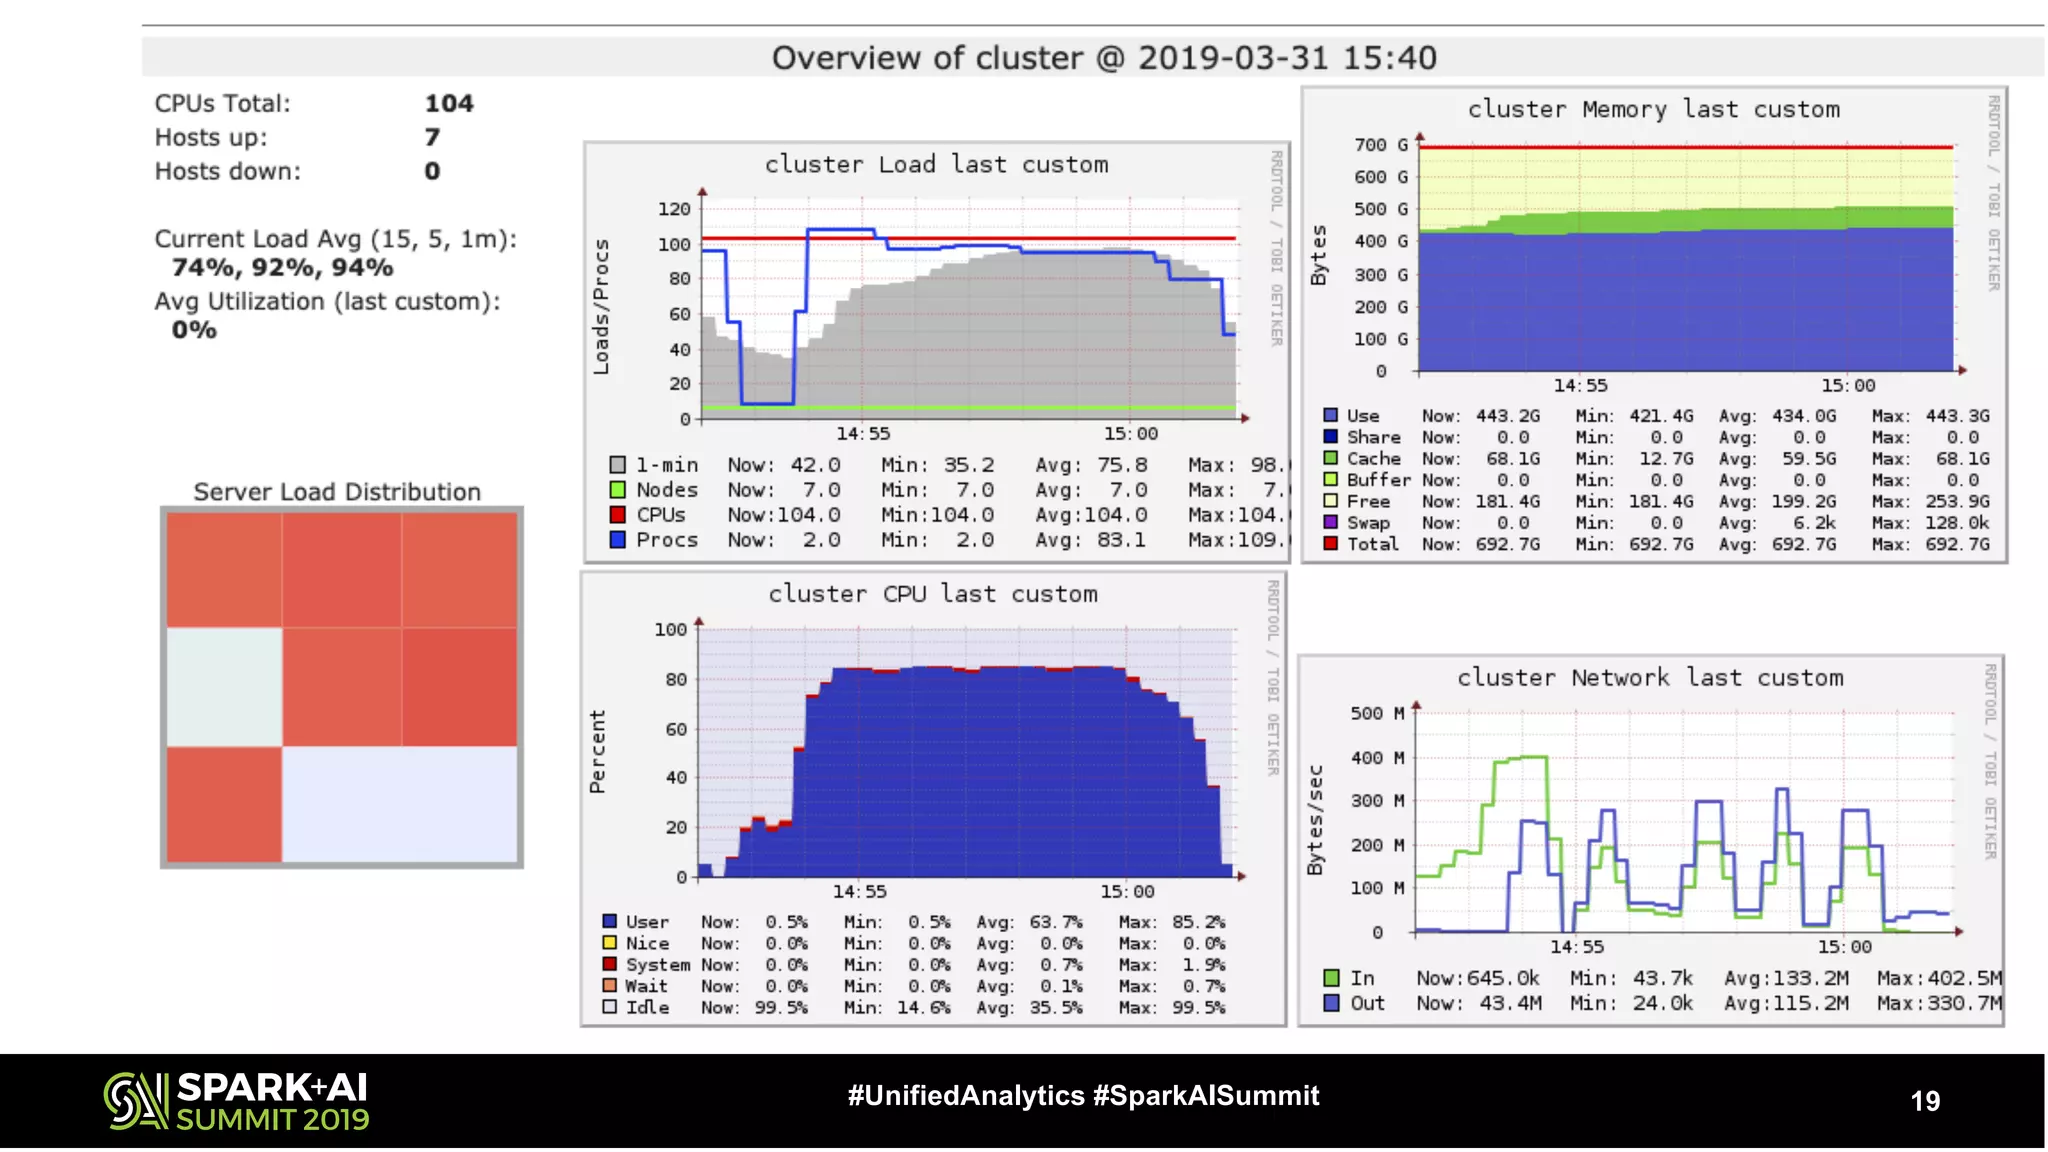The width and height of the screenshot is (2048, 1152).
Task: Click the Spark+AI Summit 2019 logo
Action: point(237,1101)
